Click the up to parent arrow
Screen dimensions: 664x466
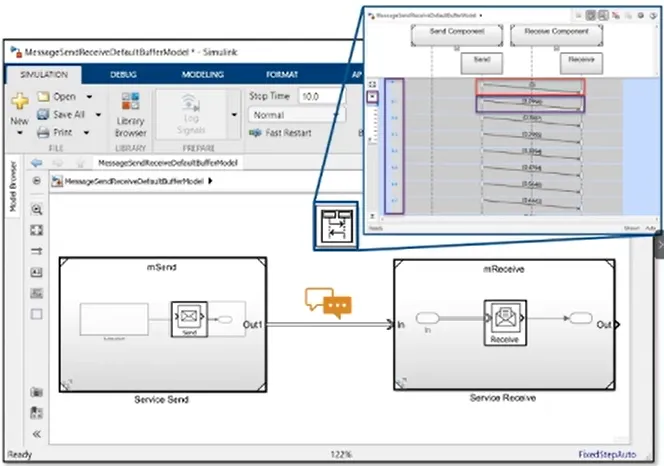pos(80,163)
